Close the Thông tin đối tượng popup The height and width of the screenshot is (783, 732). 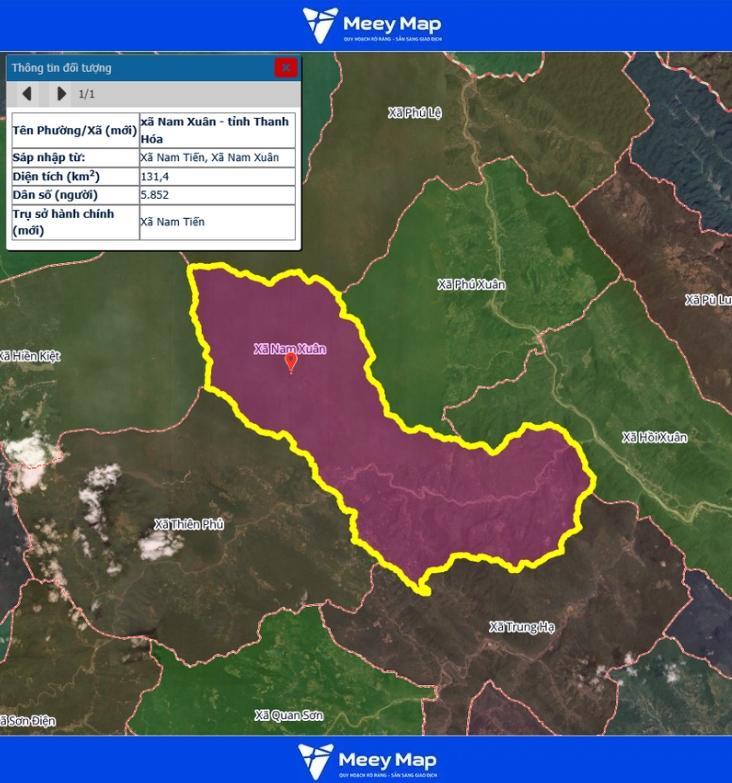click(286, 68)
